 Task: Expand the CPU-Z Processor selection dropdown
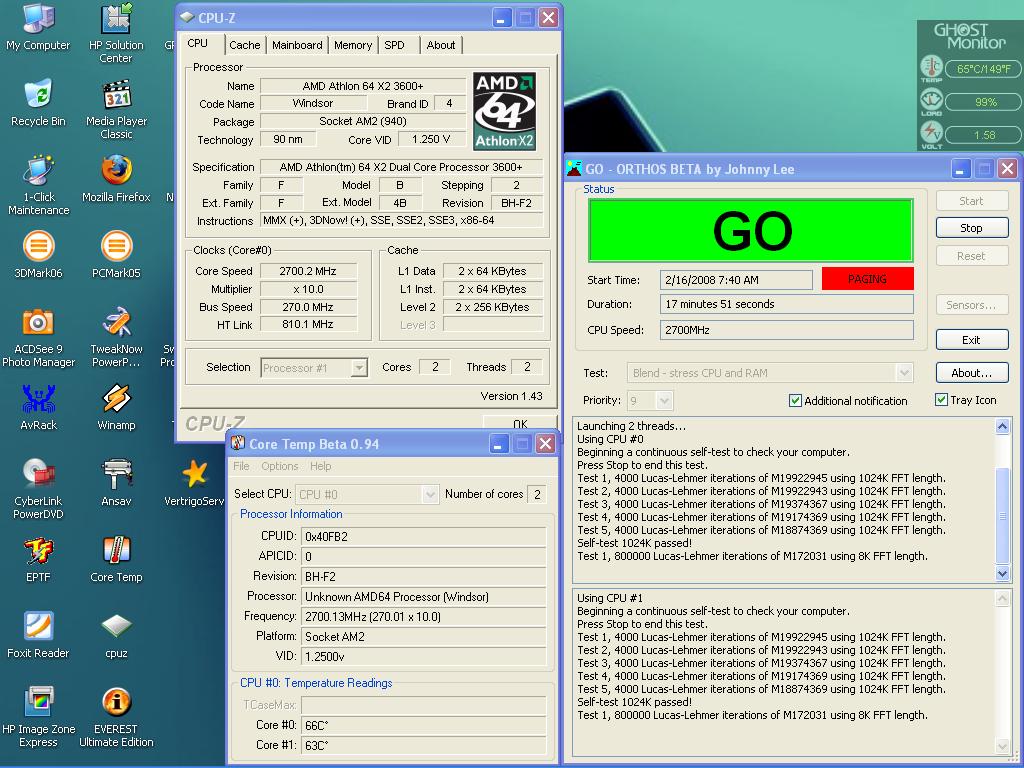tap(359, 368)
